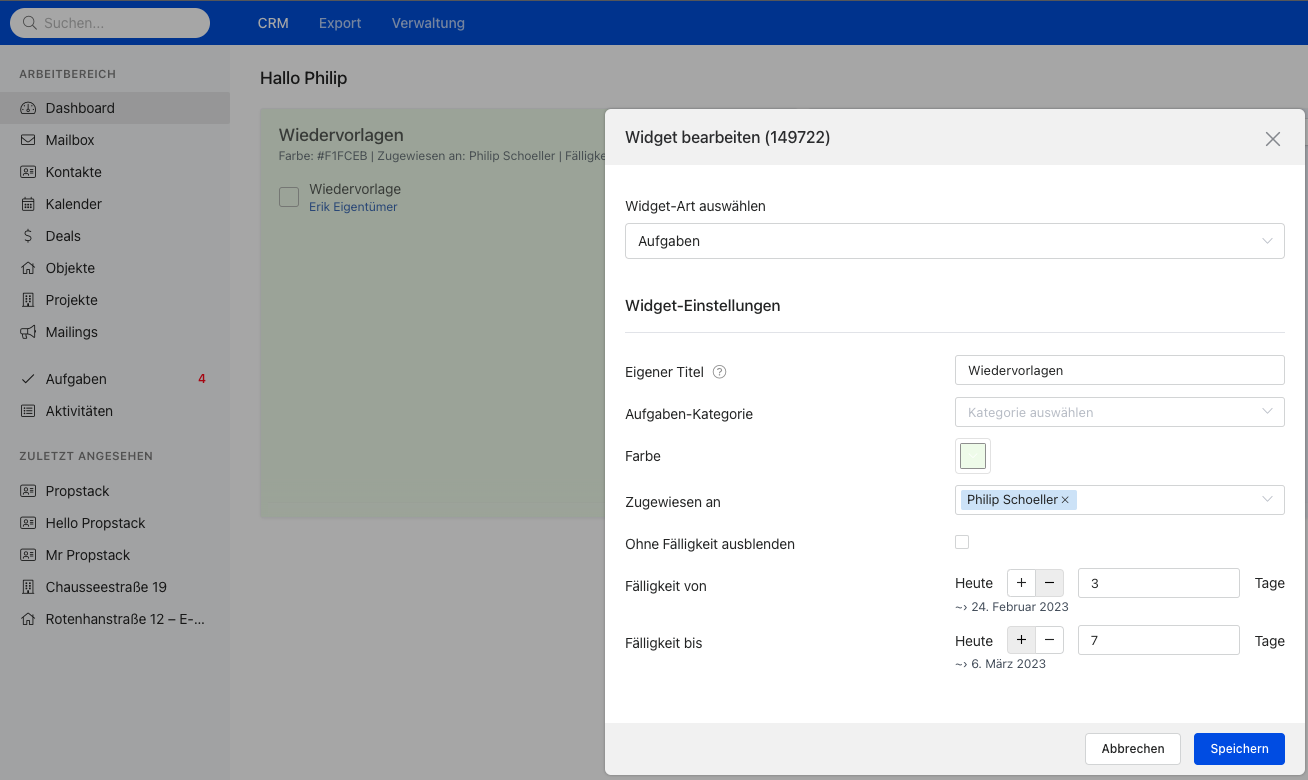Open Mailbox from sidebar
Screen dimensions: 1308x780
click(115, 140)
